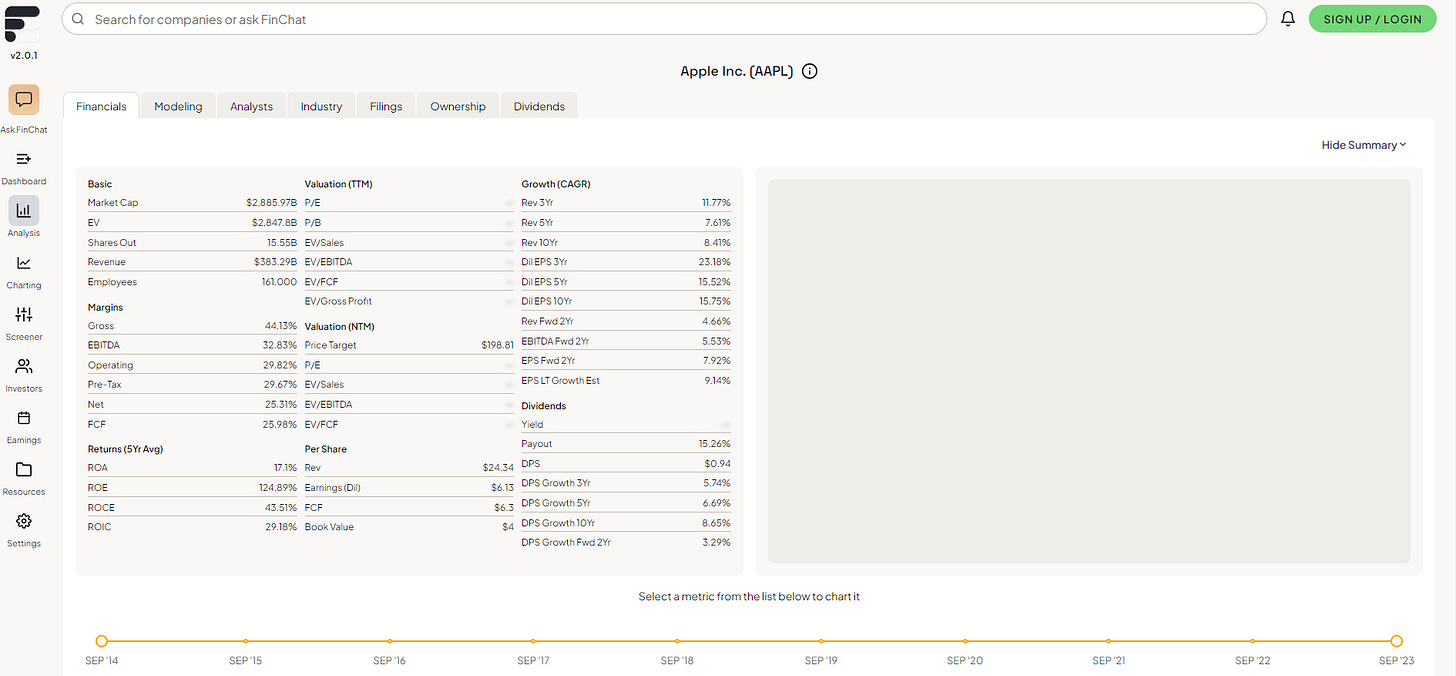Viewport: 1456px width, 676px height.
Task: Click the ROCE row label
Action: click(101, 508)
